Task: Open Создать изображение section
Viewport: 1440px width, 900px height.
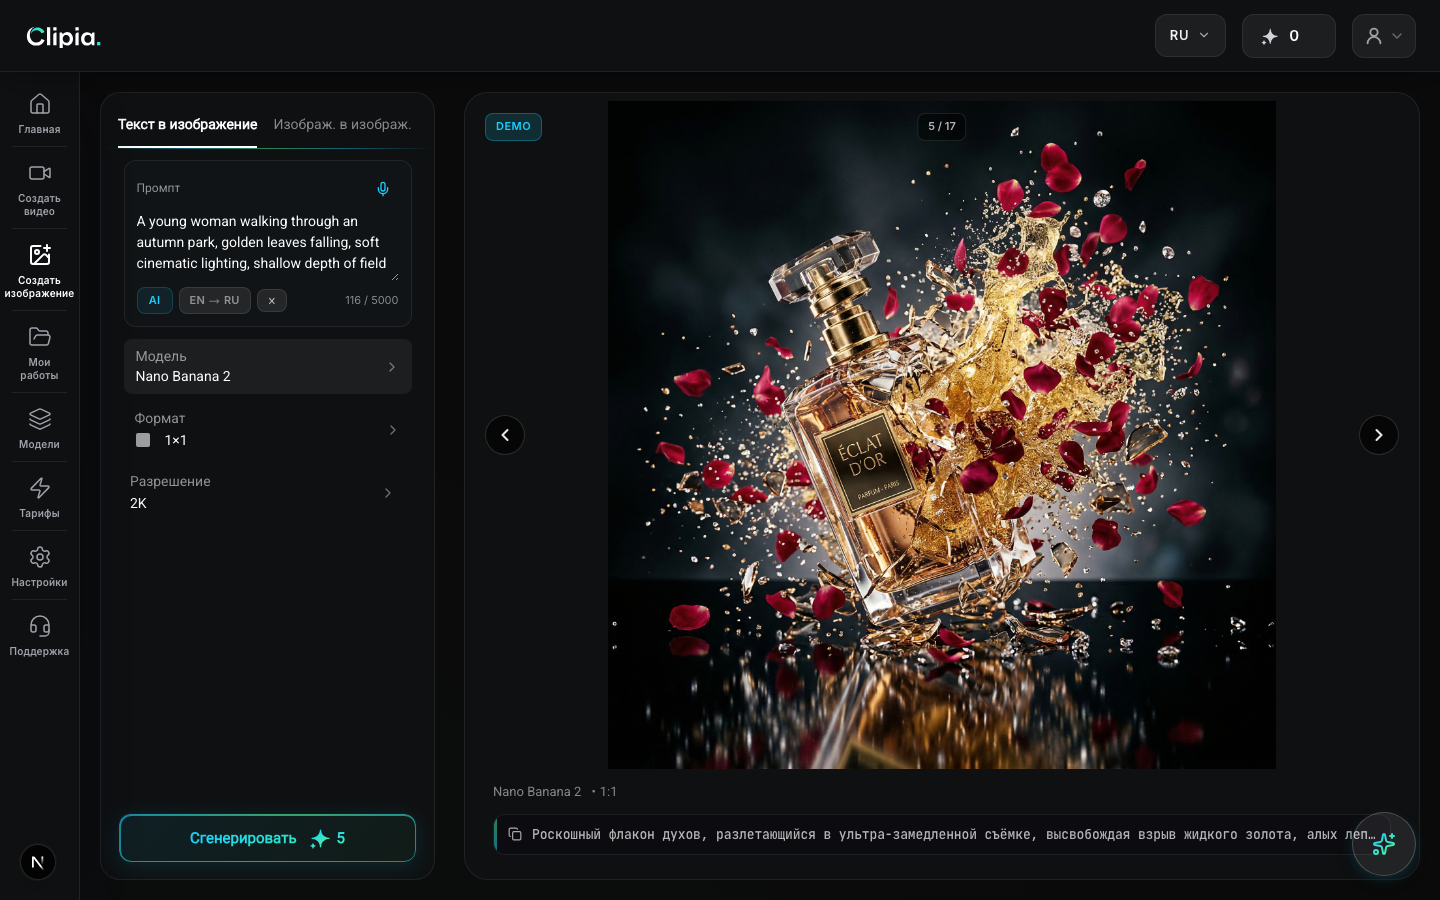Action: point(39,271)
